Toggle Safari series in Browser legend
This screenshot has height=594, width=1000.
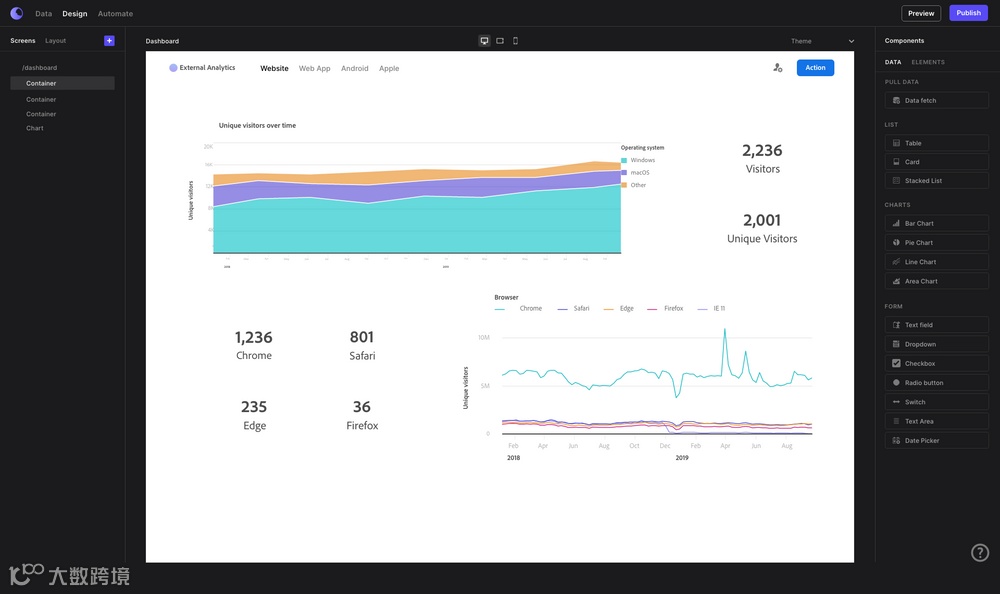point(573,309)
